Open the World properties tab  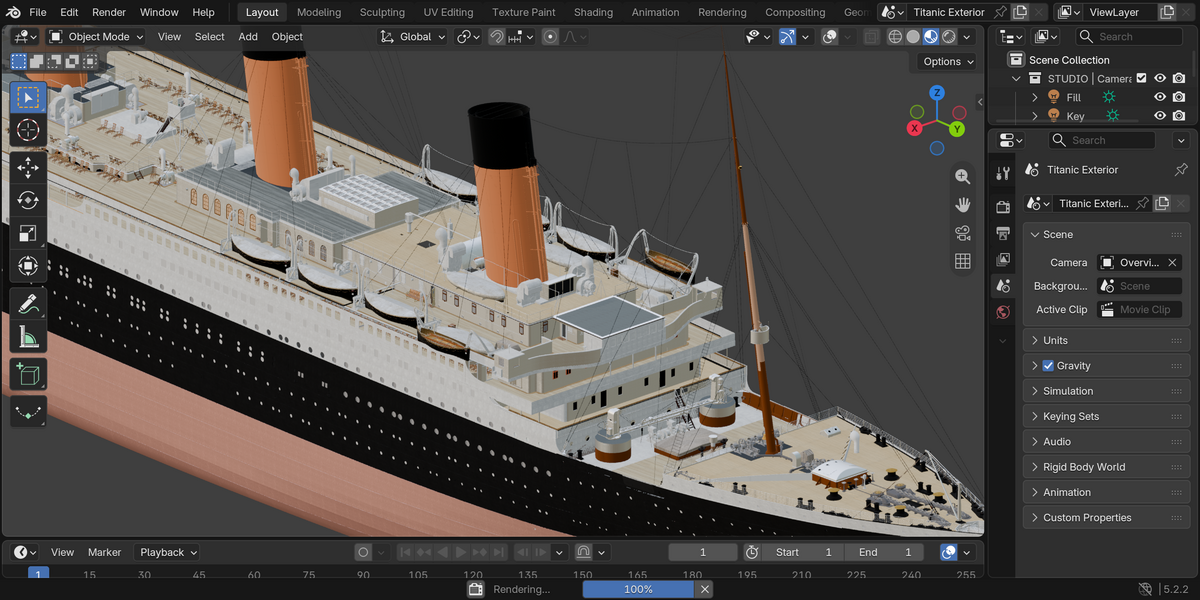[1003, 312]
